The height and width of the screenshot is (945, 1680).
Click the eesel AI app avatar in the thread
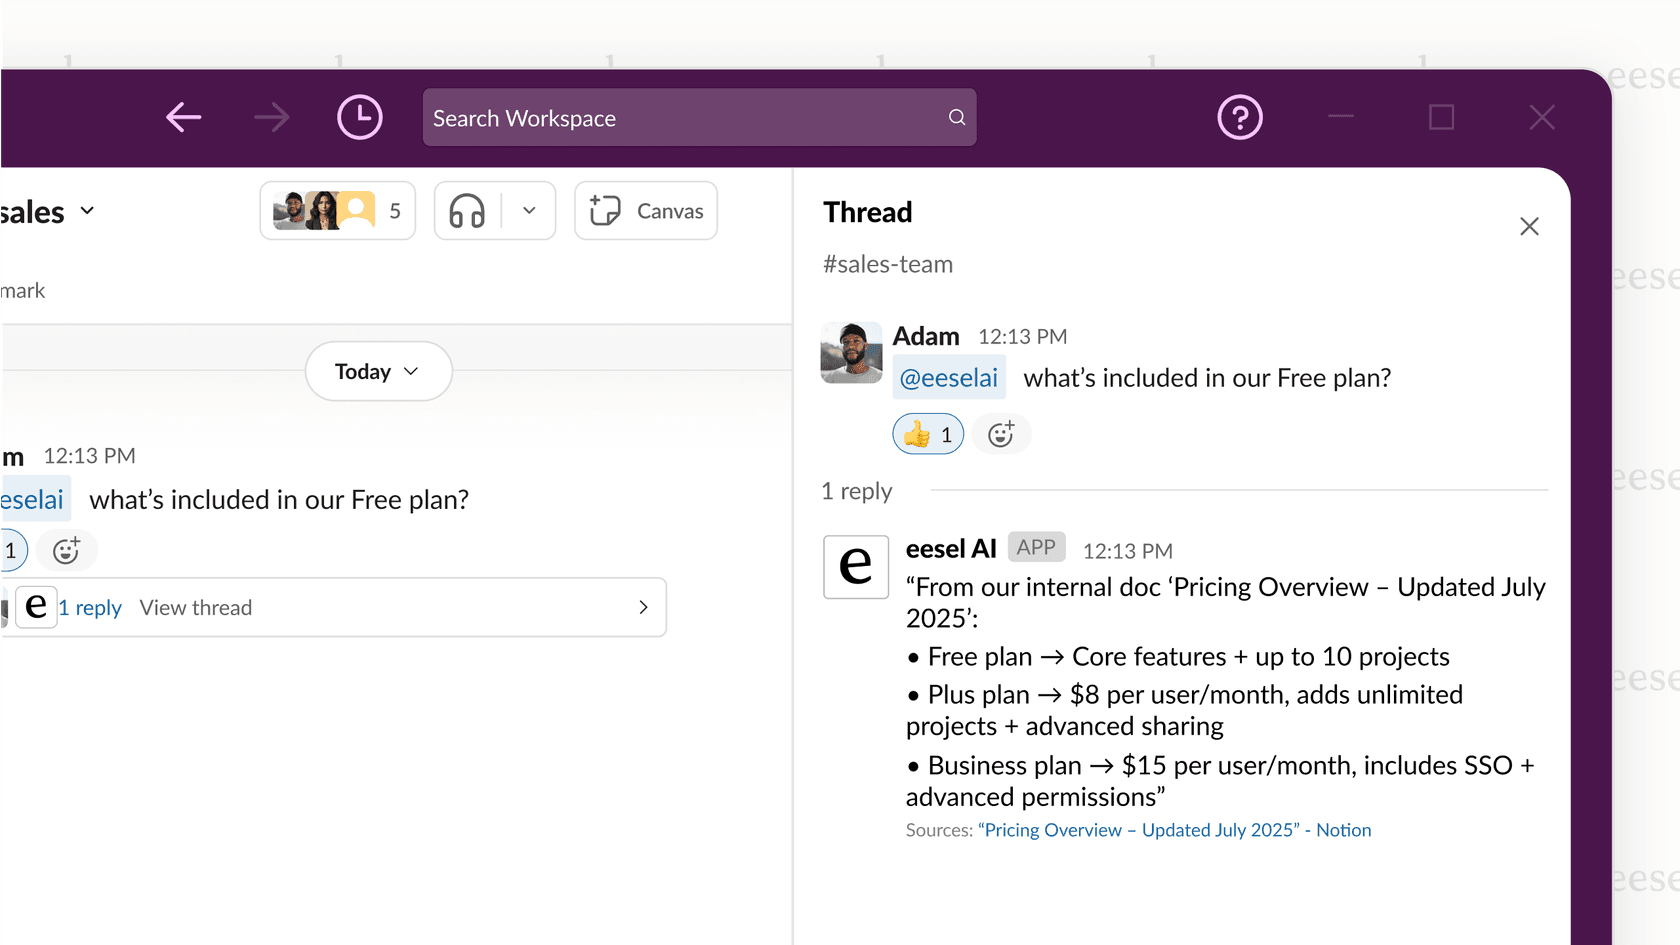click(x=856, y=567)
